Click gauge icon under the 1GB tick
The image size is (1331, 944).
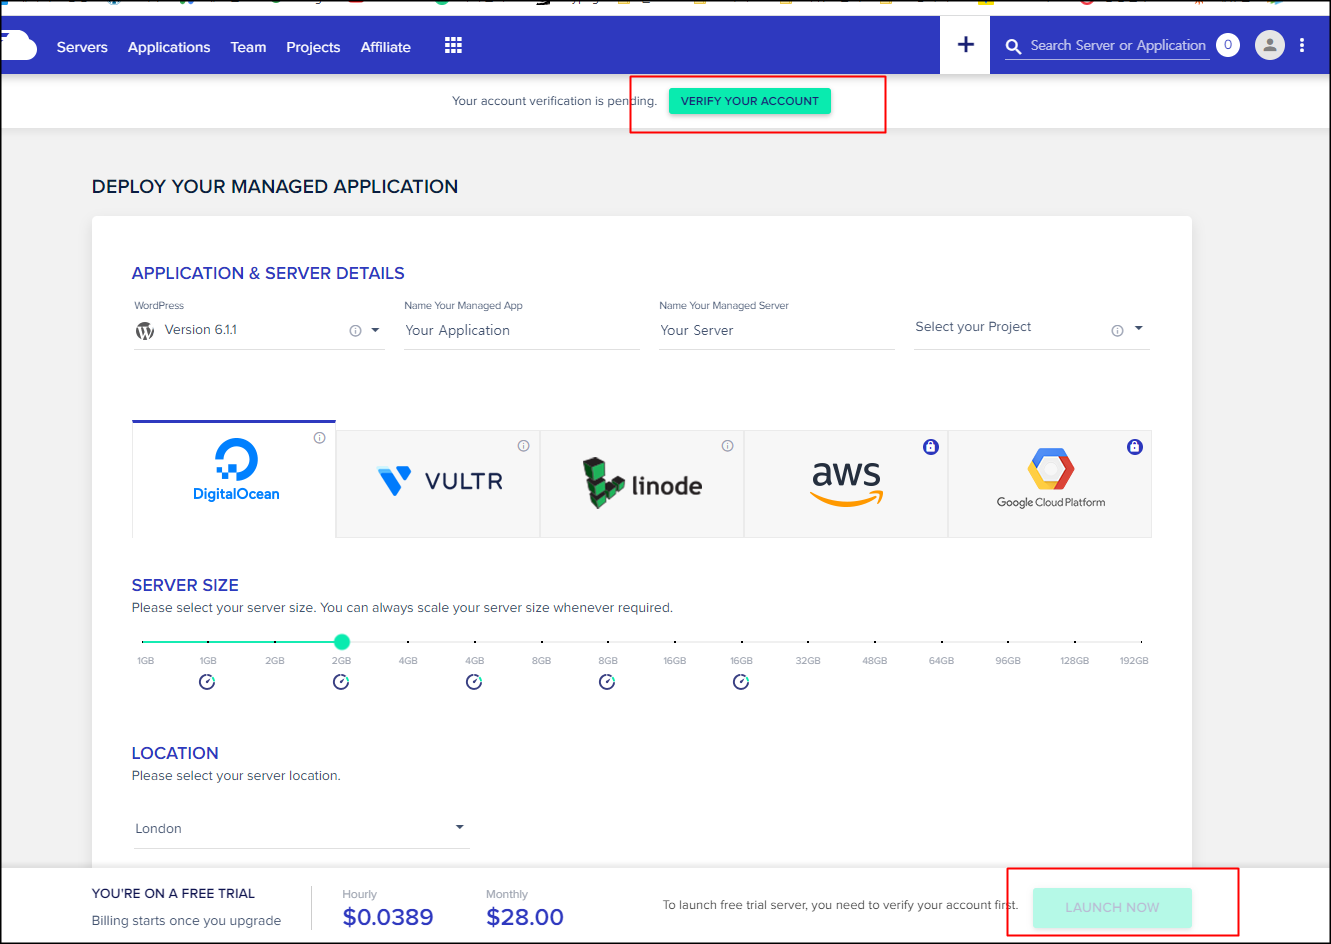pos(207,682)
